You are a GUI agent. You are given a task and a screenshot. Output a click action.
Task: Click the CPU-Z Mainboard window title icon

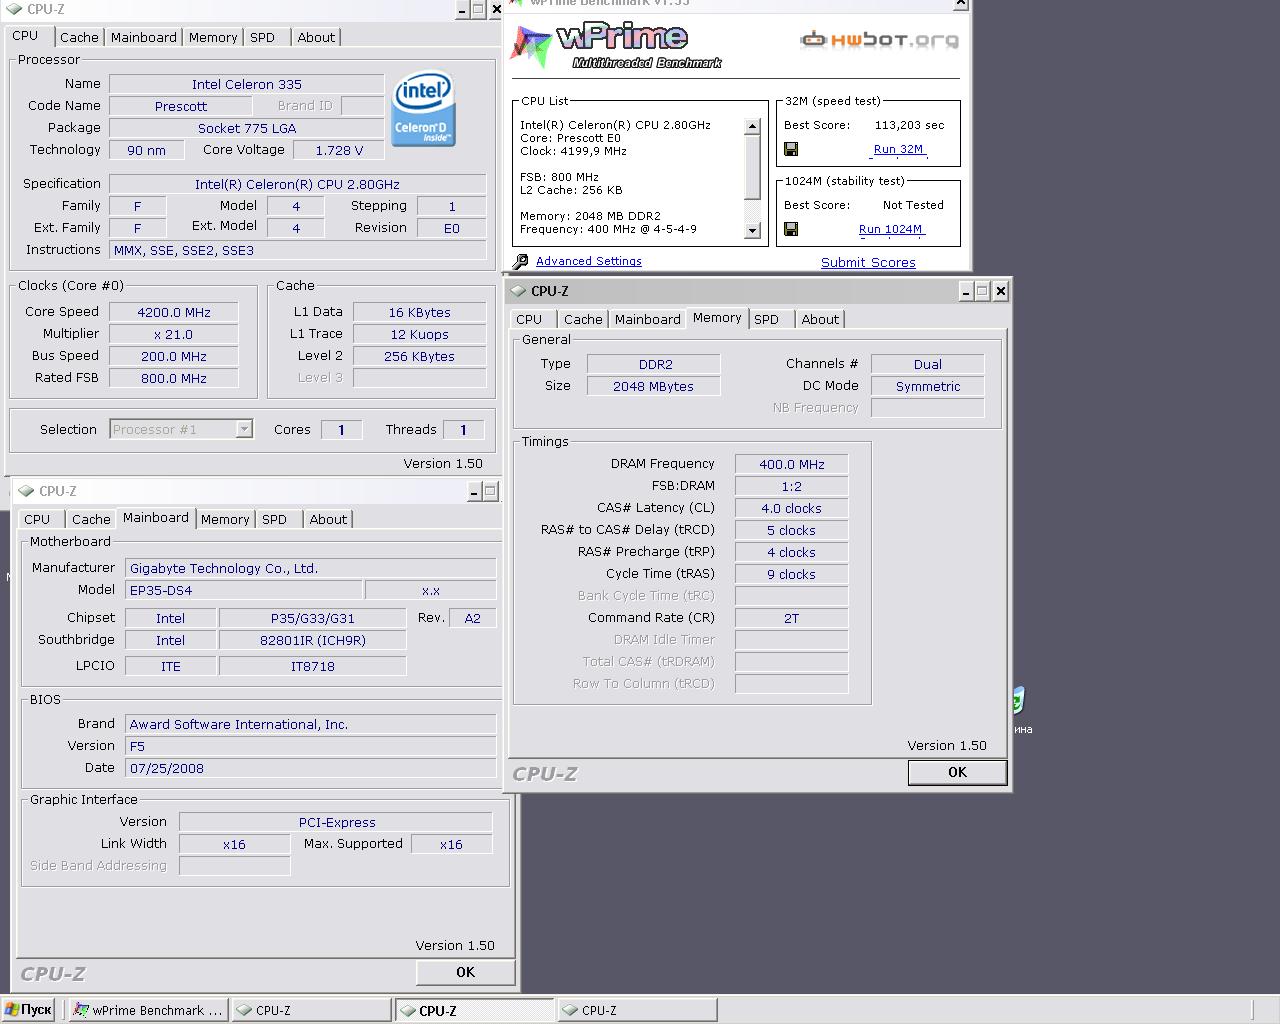coord(25,491)
